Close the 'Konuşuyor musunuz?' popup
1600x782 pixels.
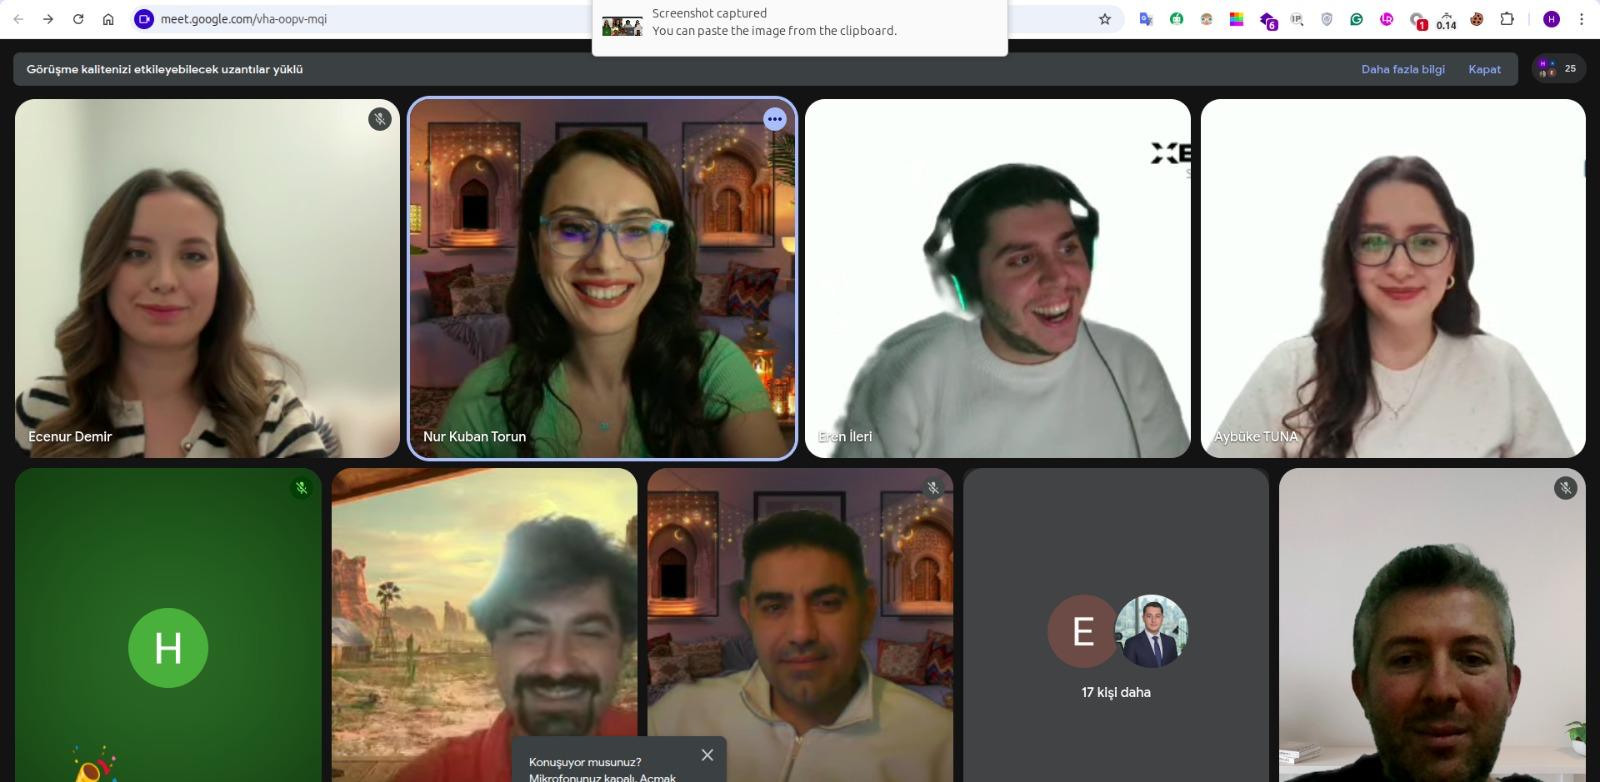707,755
